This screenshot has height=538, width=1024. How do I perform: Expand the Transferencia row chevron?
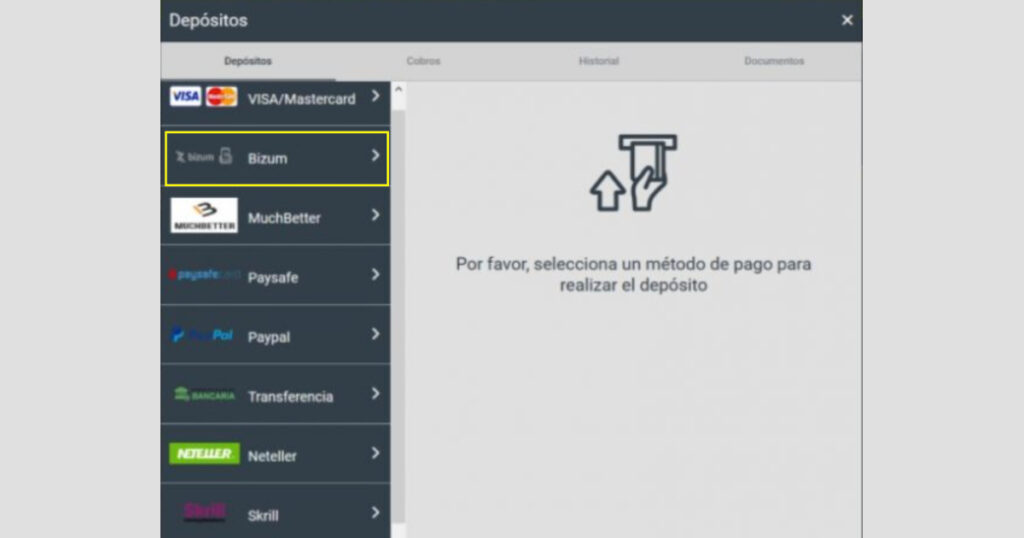pyautogui.click(x=376, y=393)
